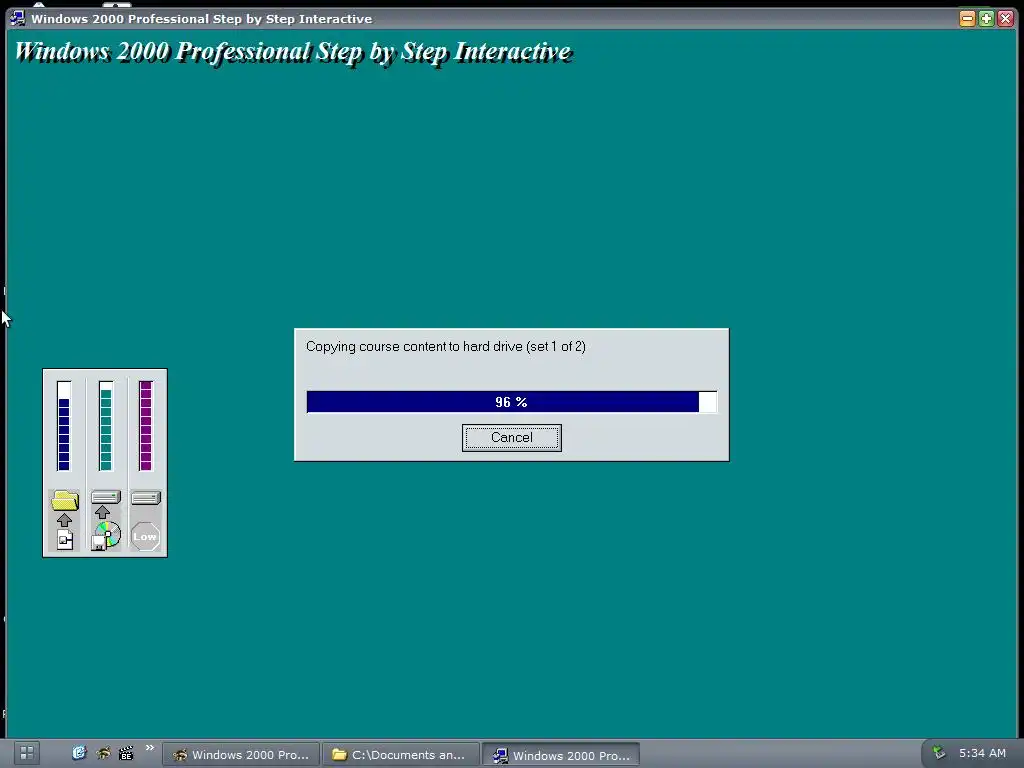Click the 96 % copy progress bar
The height and width of the screenshot is (768, 1024).
pyautogui.click(x=511, y=402)
